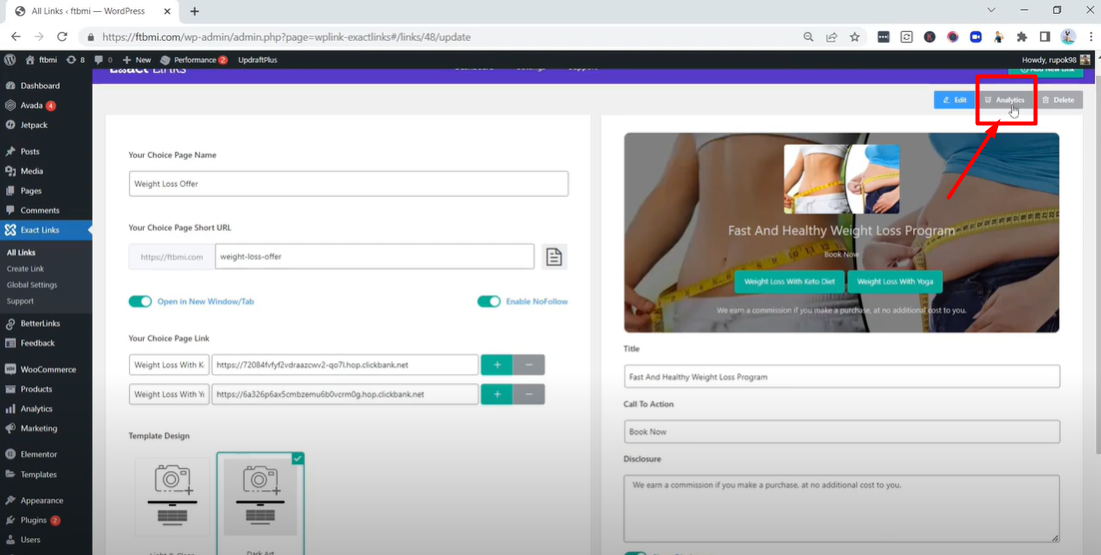Open Global Settings submenu item
The image size is (1101, 555).
coord(32,285)
